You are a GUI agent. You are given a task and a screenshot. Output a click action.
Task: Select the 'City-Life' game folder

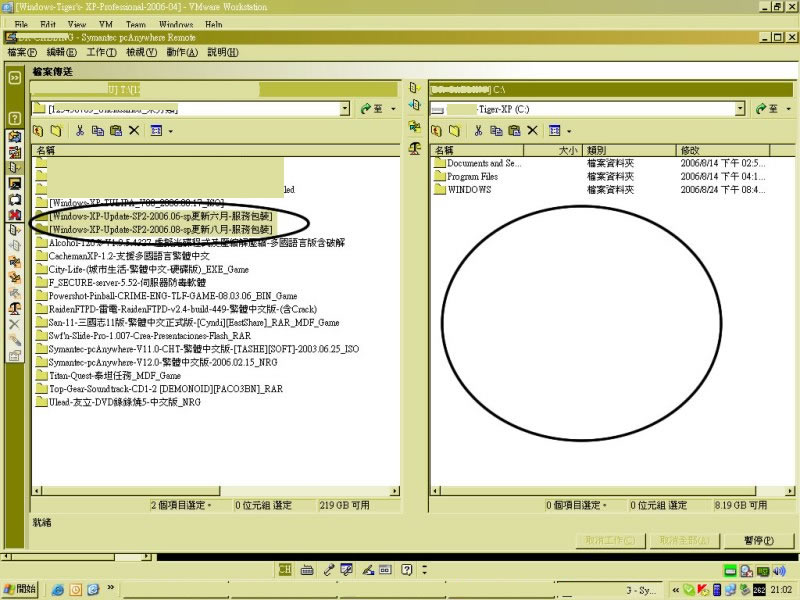tap(142, 269)
